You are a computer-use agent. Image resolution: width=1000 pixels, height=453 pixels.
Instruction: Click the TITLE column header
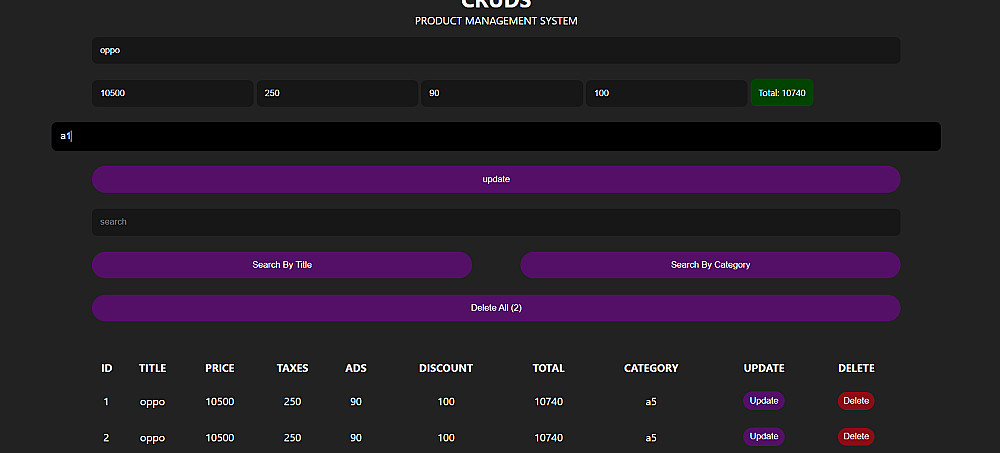(152, 368)
